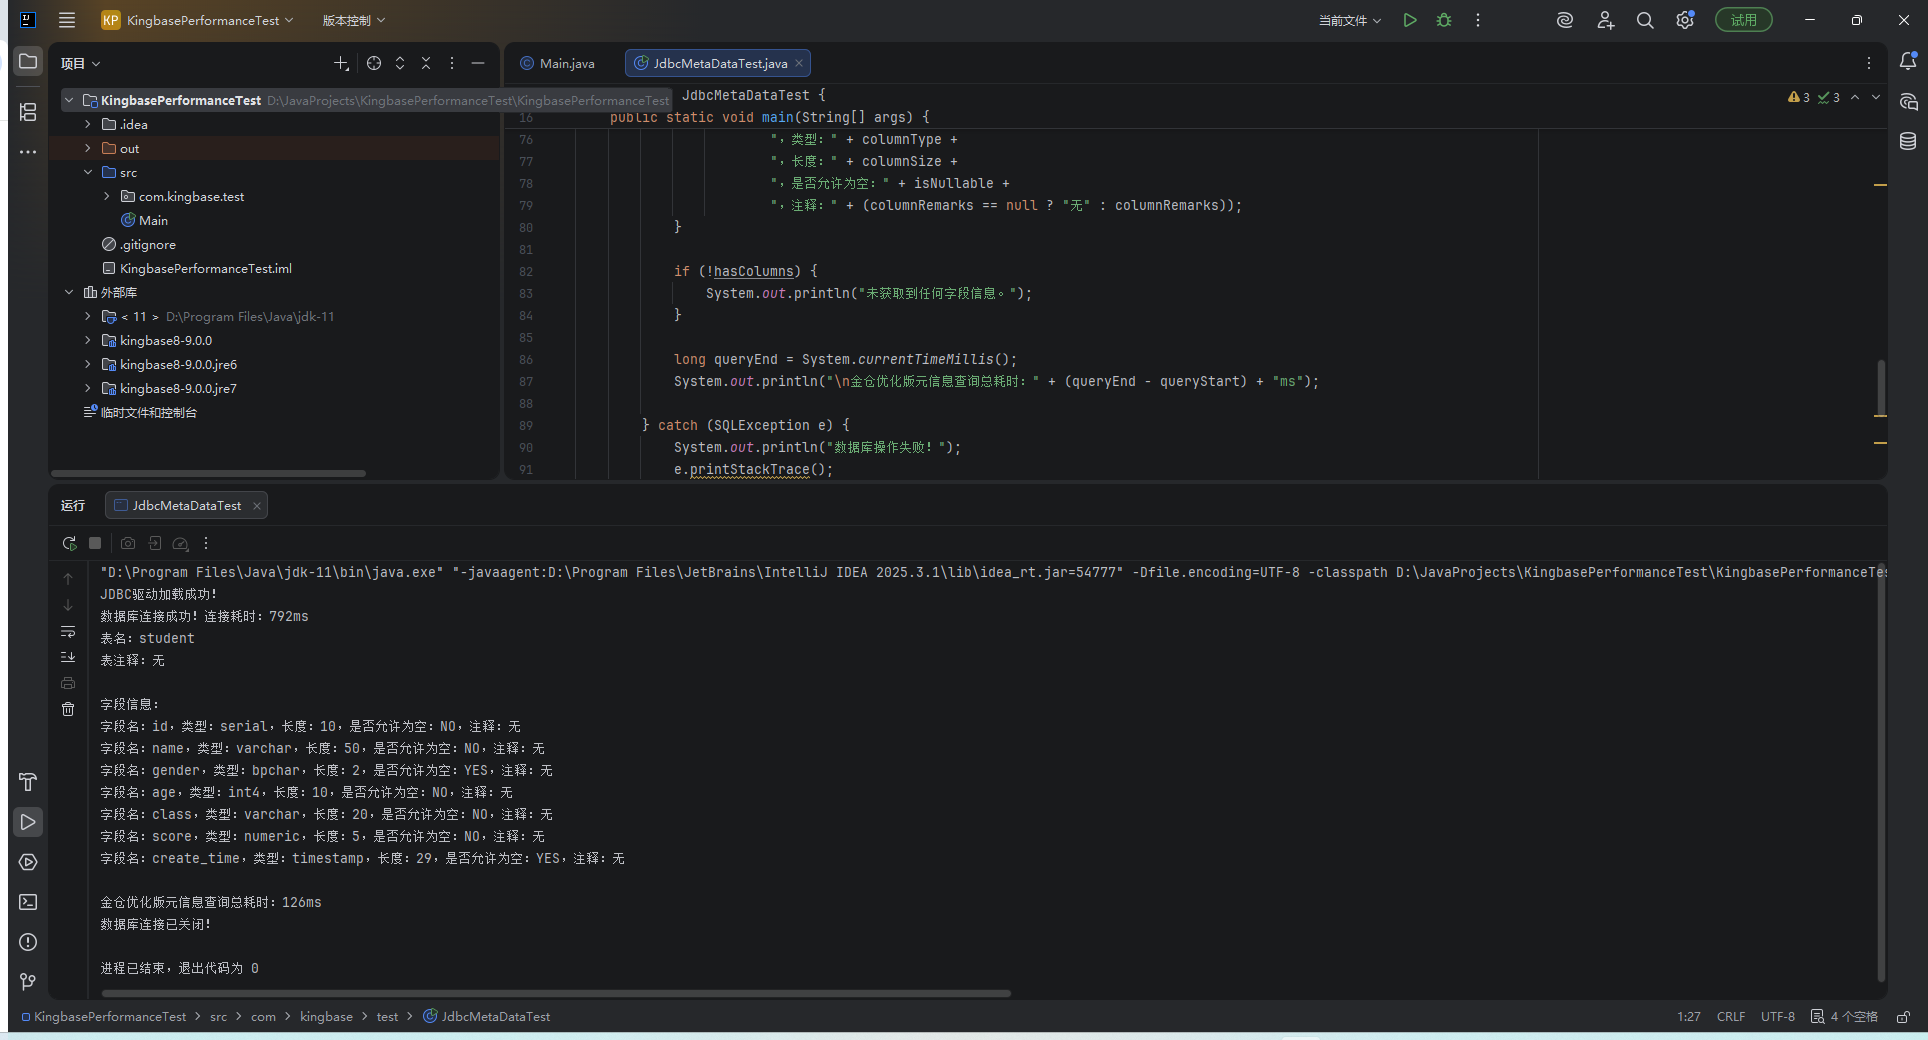Switch to the Main.java editor tab
Viewport: 1928px width, 1040px height.
click(x=558, y=63)
